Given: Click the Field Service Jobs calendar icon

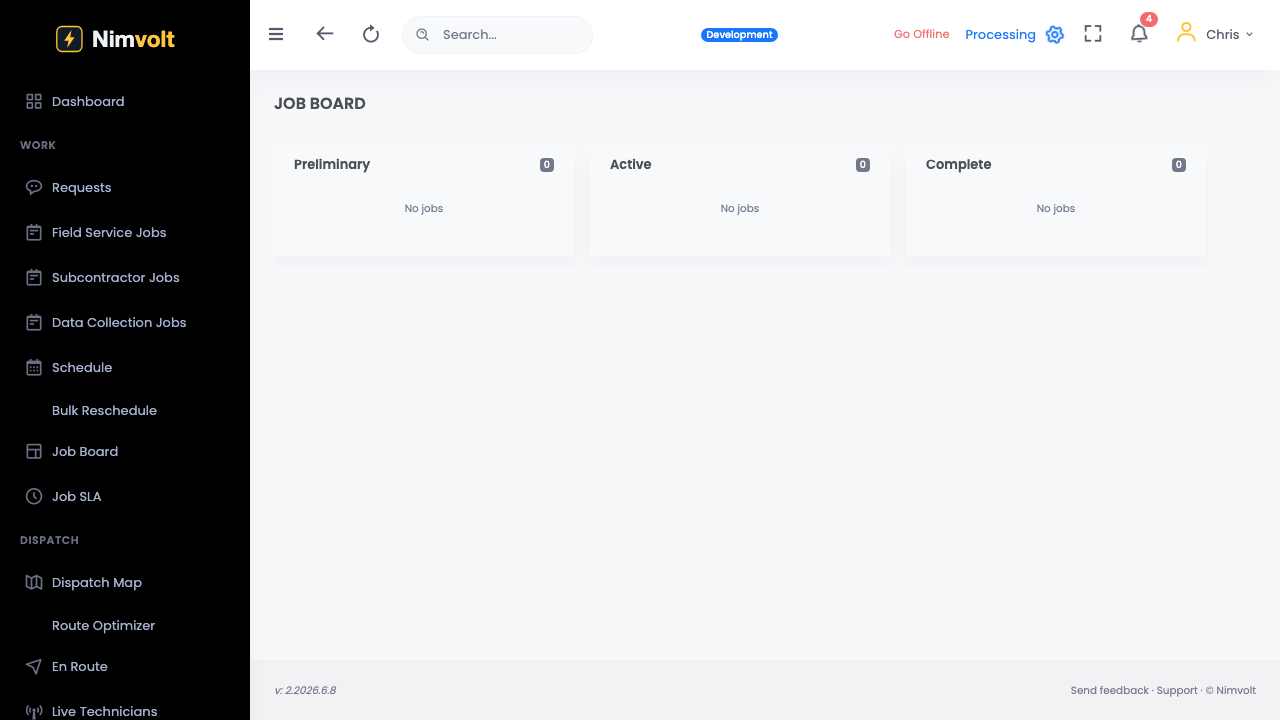Looking at the screenshot, I should point(34,232).
